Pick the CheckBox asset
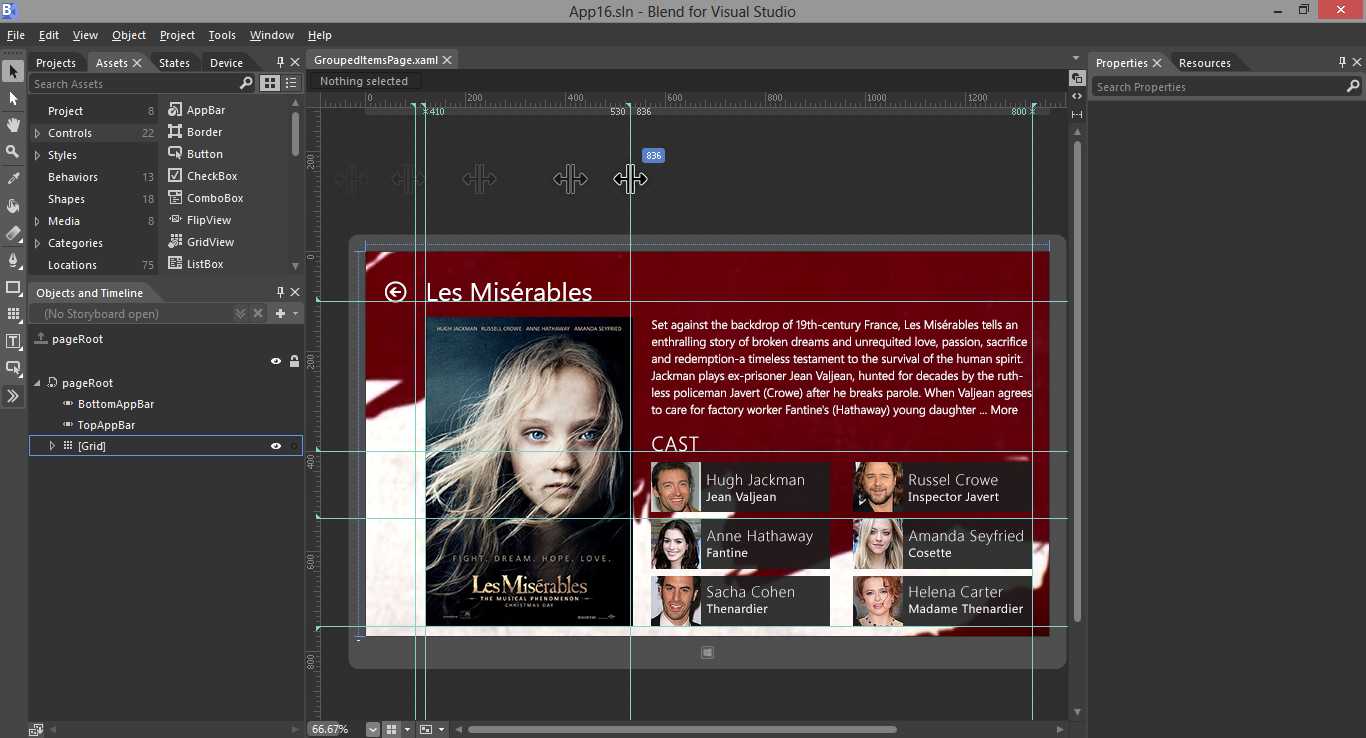 [x=202, y=176]
